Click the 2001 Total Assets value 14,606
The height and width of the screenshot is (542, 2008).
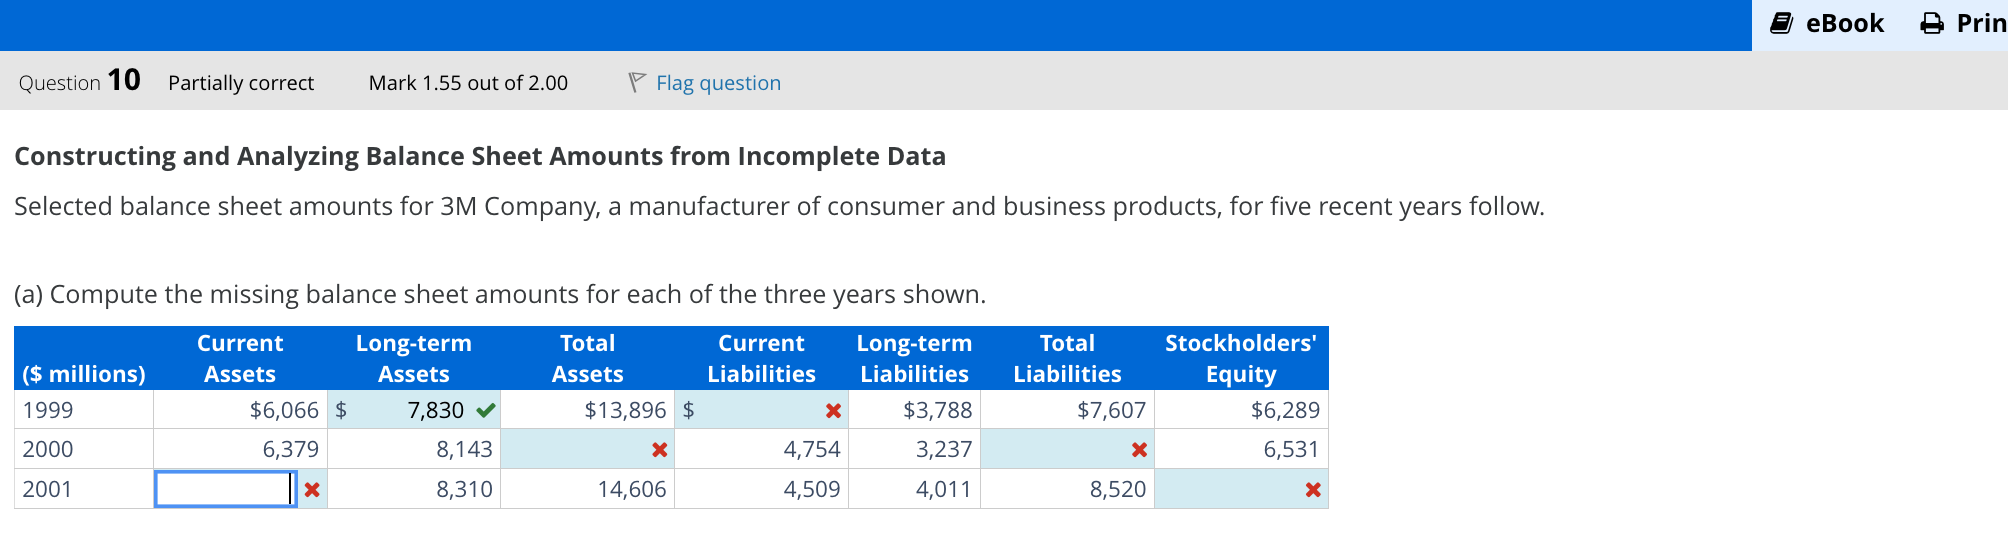631,489
